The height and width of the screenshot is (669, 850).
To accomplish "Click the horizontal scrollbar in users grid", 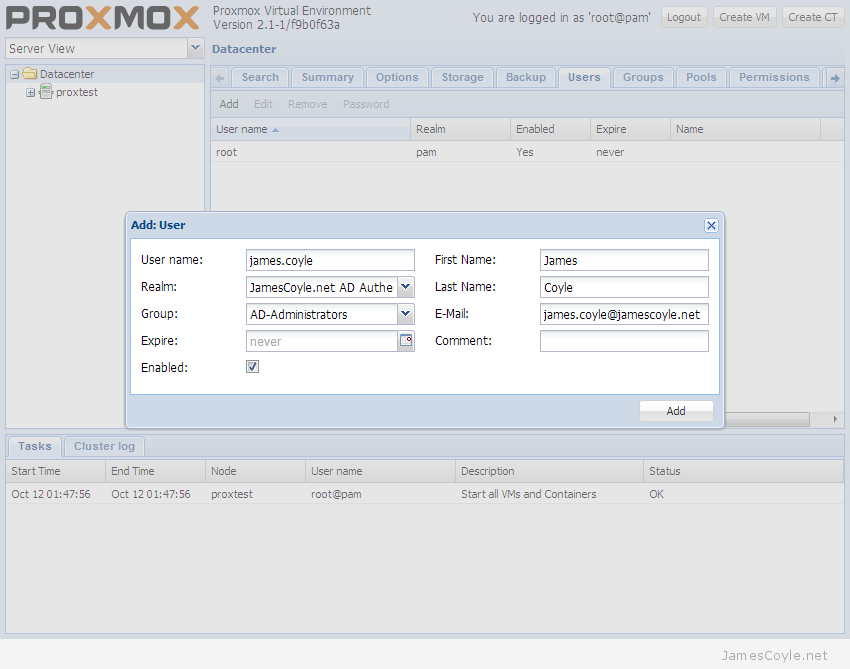I will tap(767, 419).
